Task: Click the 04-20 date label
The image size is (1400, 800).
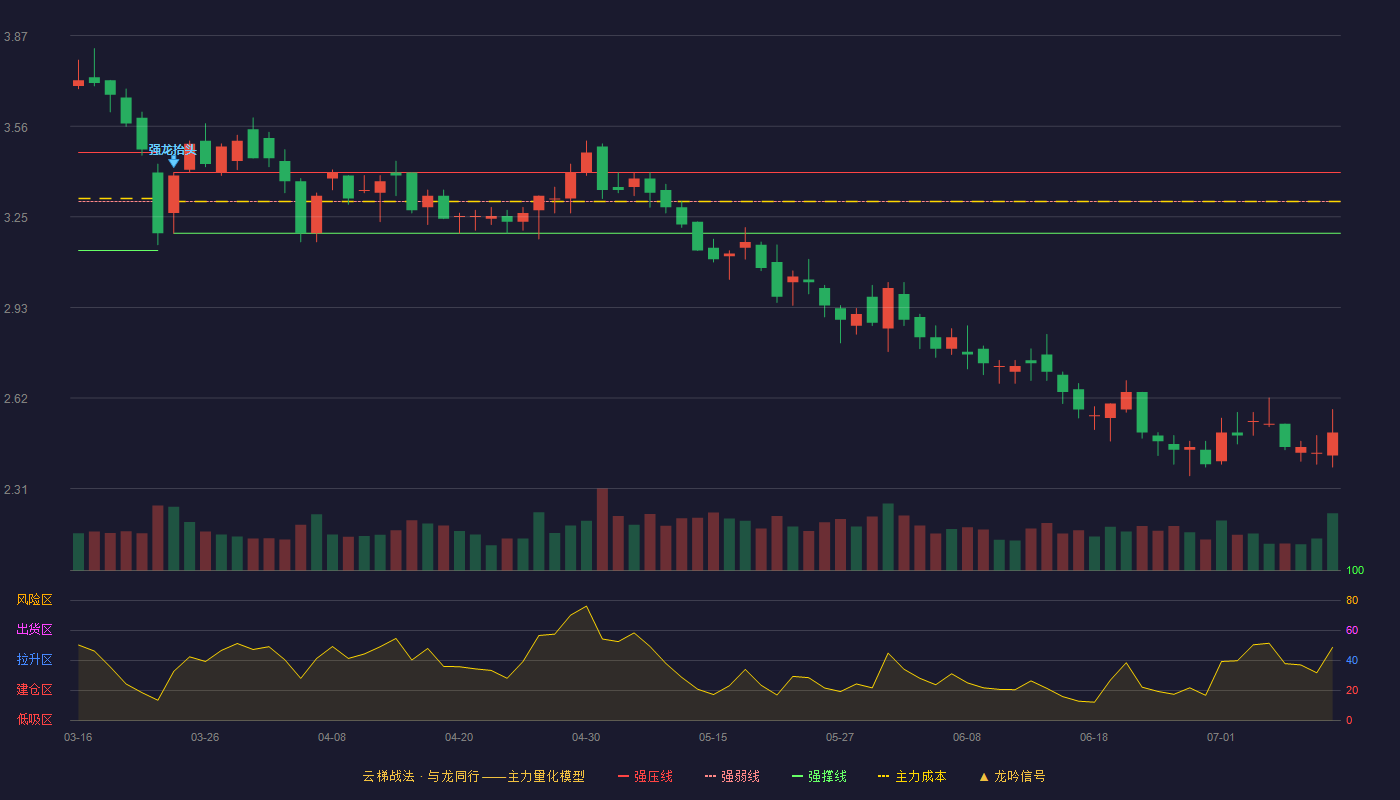Action: [x=459, y=737]
